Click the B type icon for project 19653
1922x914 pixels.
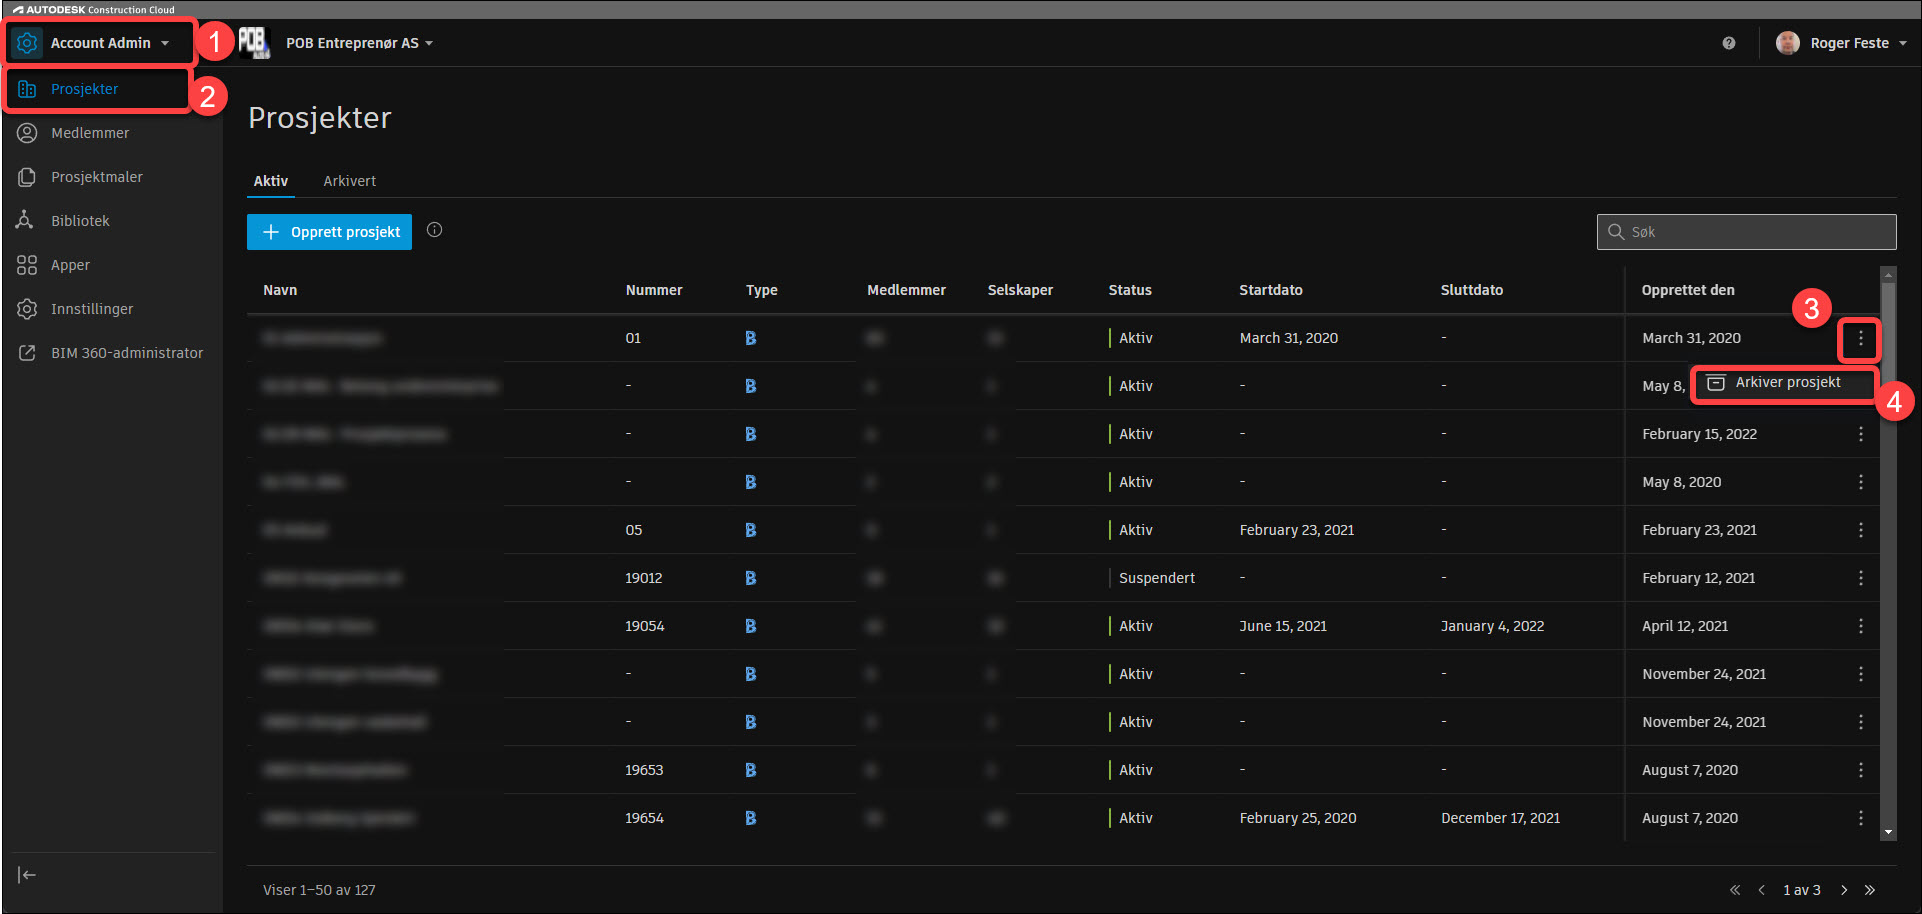point(751,770)
